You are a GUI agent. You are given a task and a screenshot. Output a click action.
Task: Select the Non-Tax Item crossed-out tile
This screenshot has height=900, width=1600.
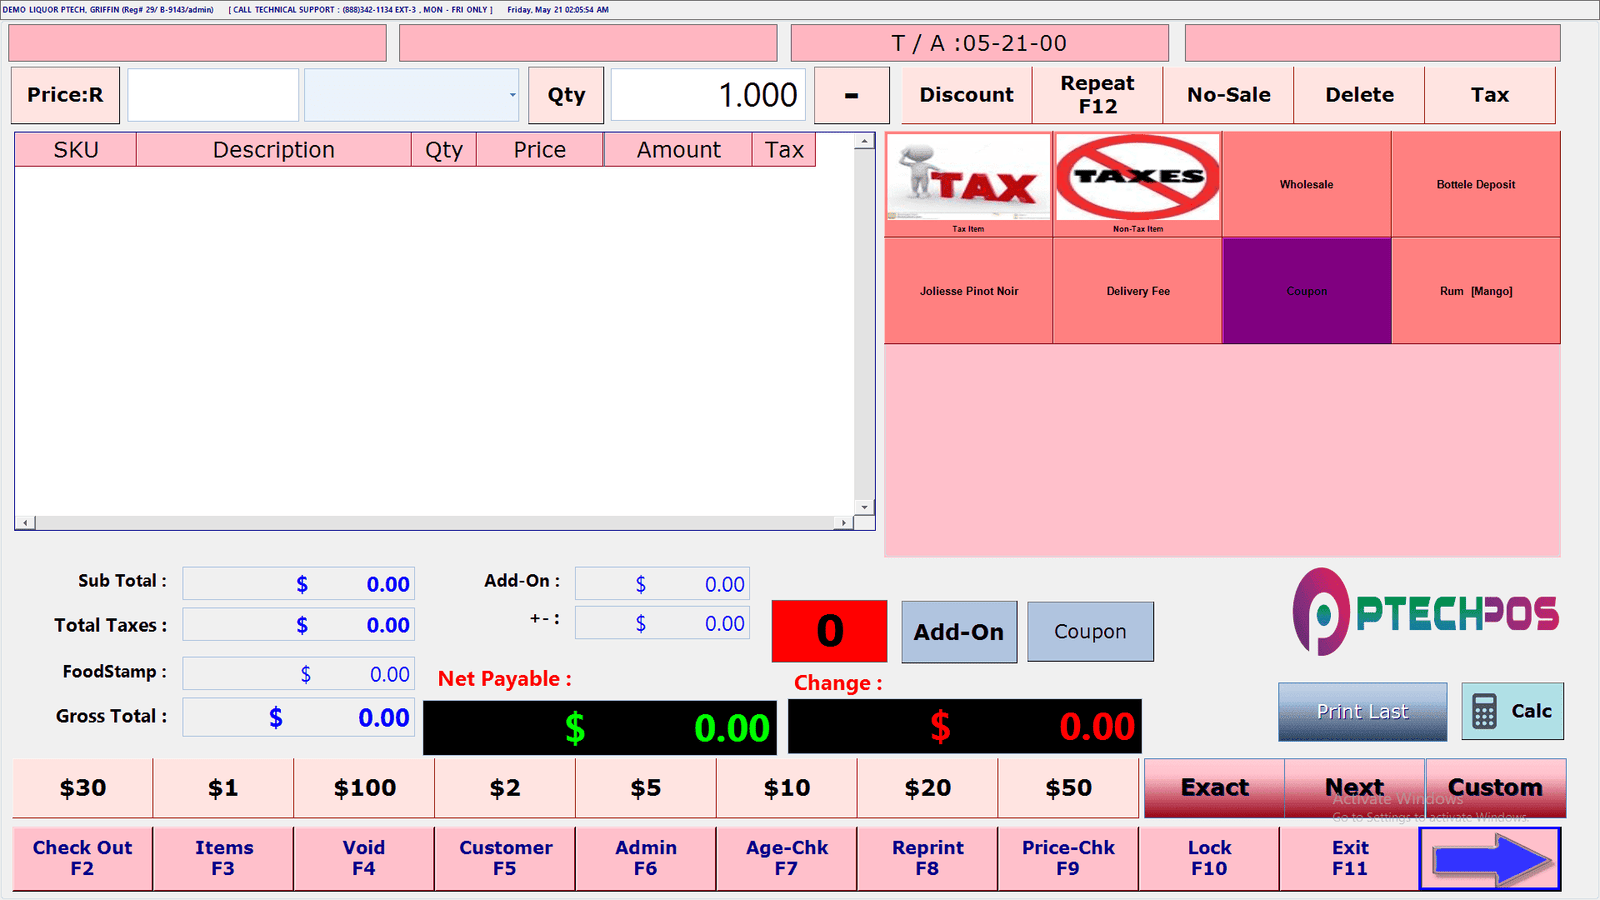click(1137, 184)
